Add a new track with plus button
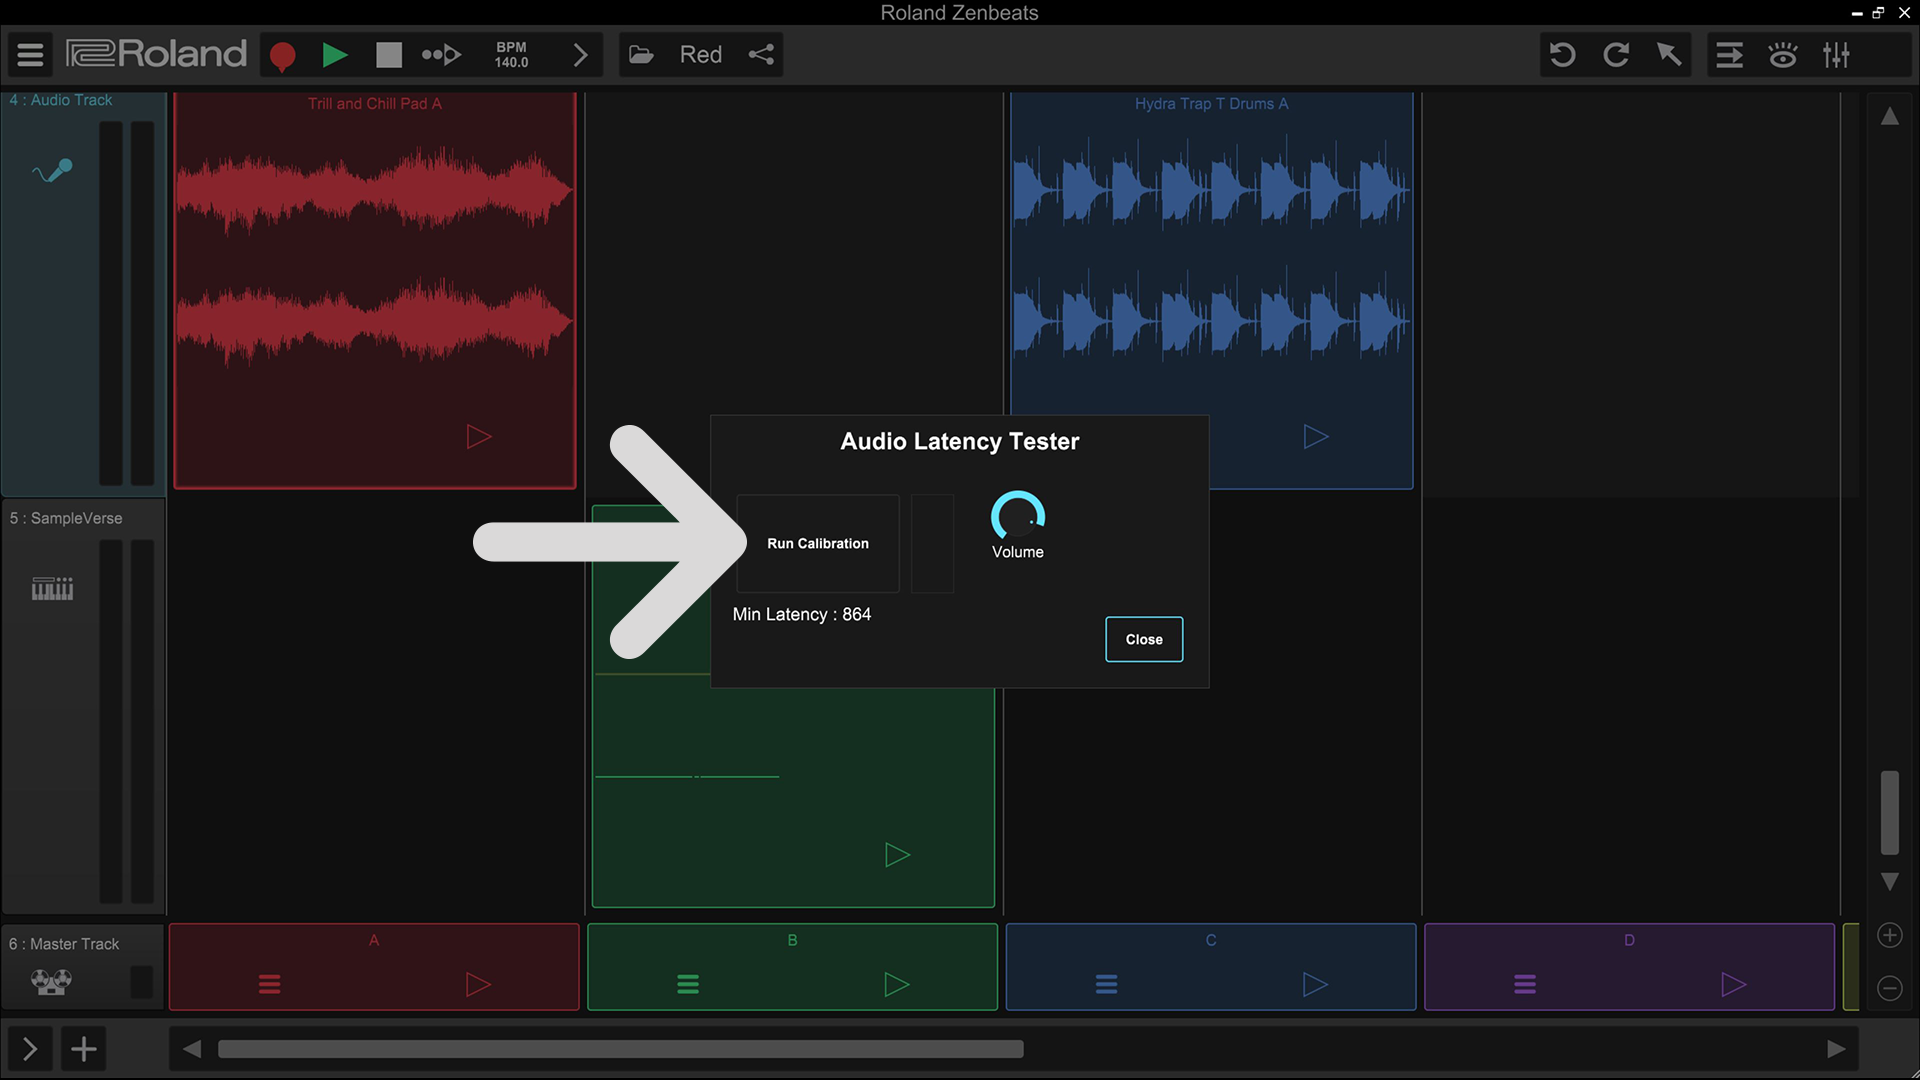The height and width of the screenshot is (1080, 1920). 84,1049
